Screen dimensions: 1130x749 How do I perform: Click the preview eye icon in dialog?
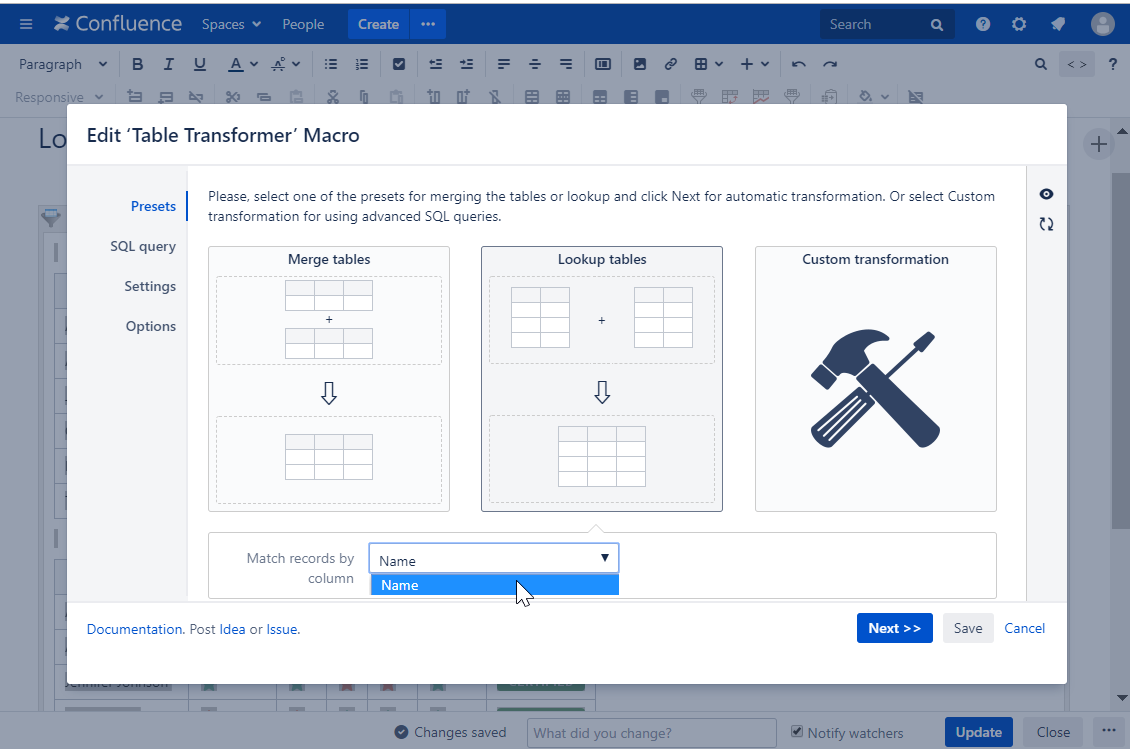[1046, 194]
